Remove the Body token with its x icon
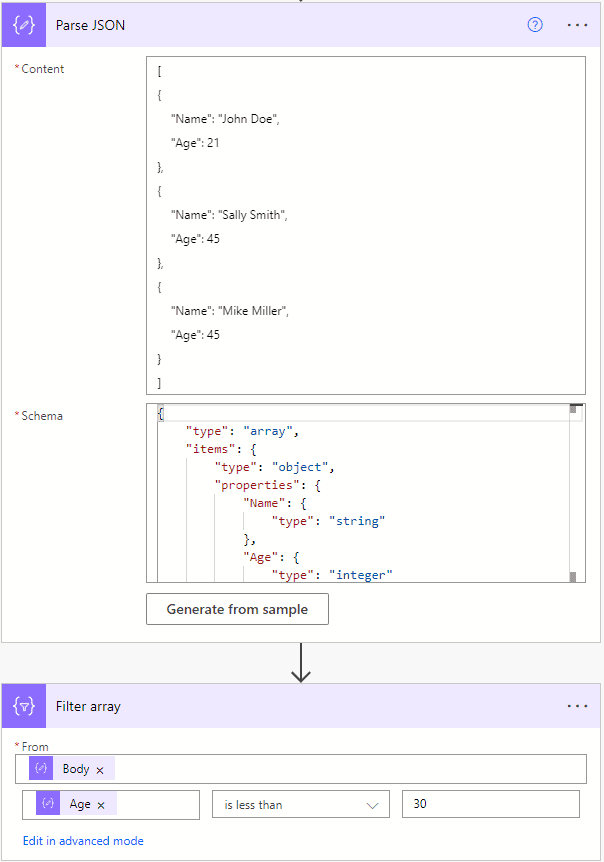This screenshot has height=862, width=604. coord(101,768)
